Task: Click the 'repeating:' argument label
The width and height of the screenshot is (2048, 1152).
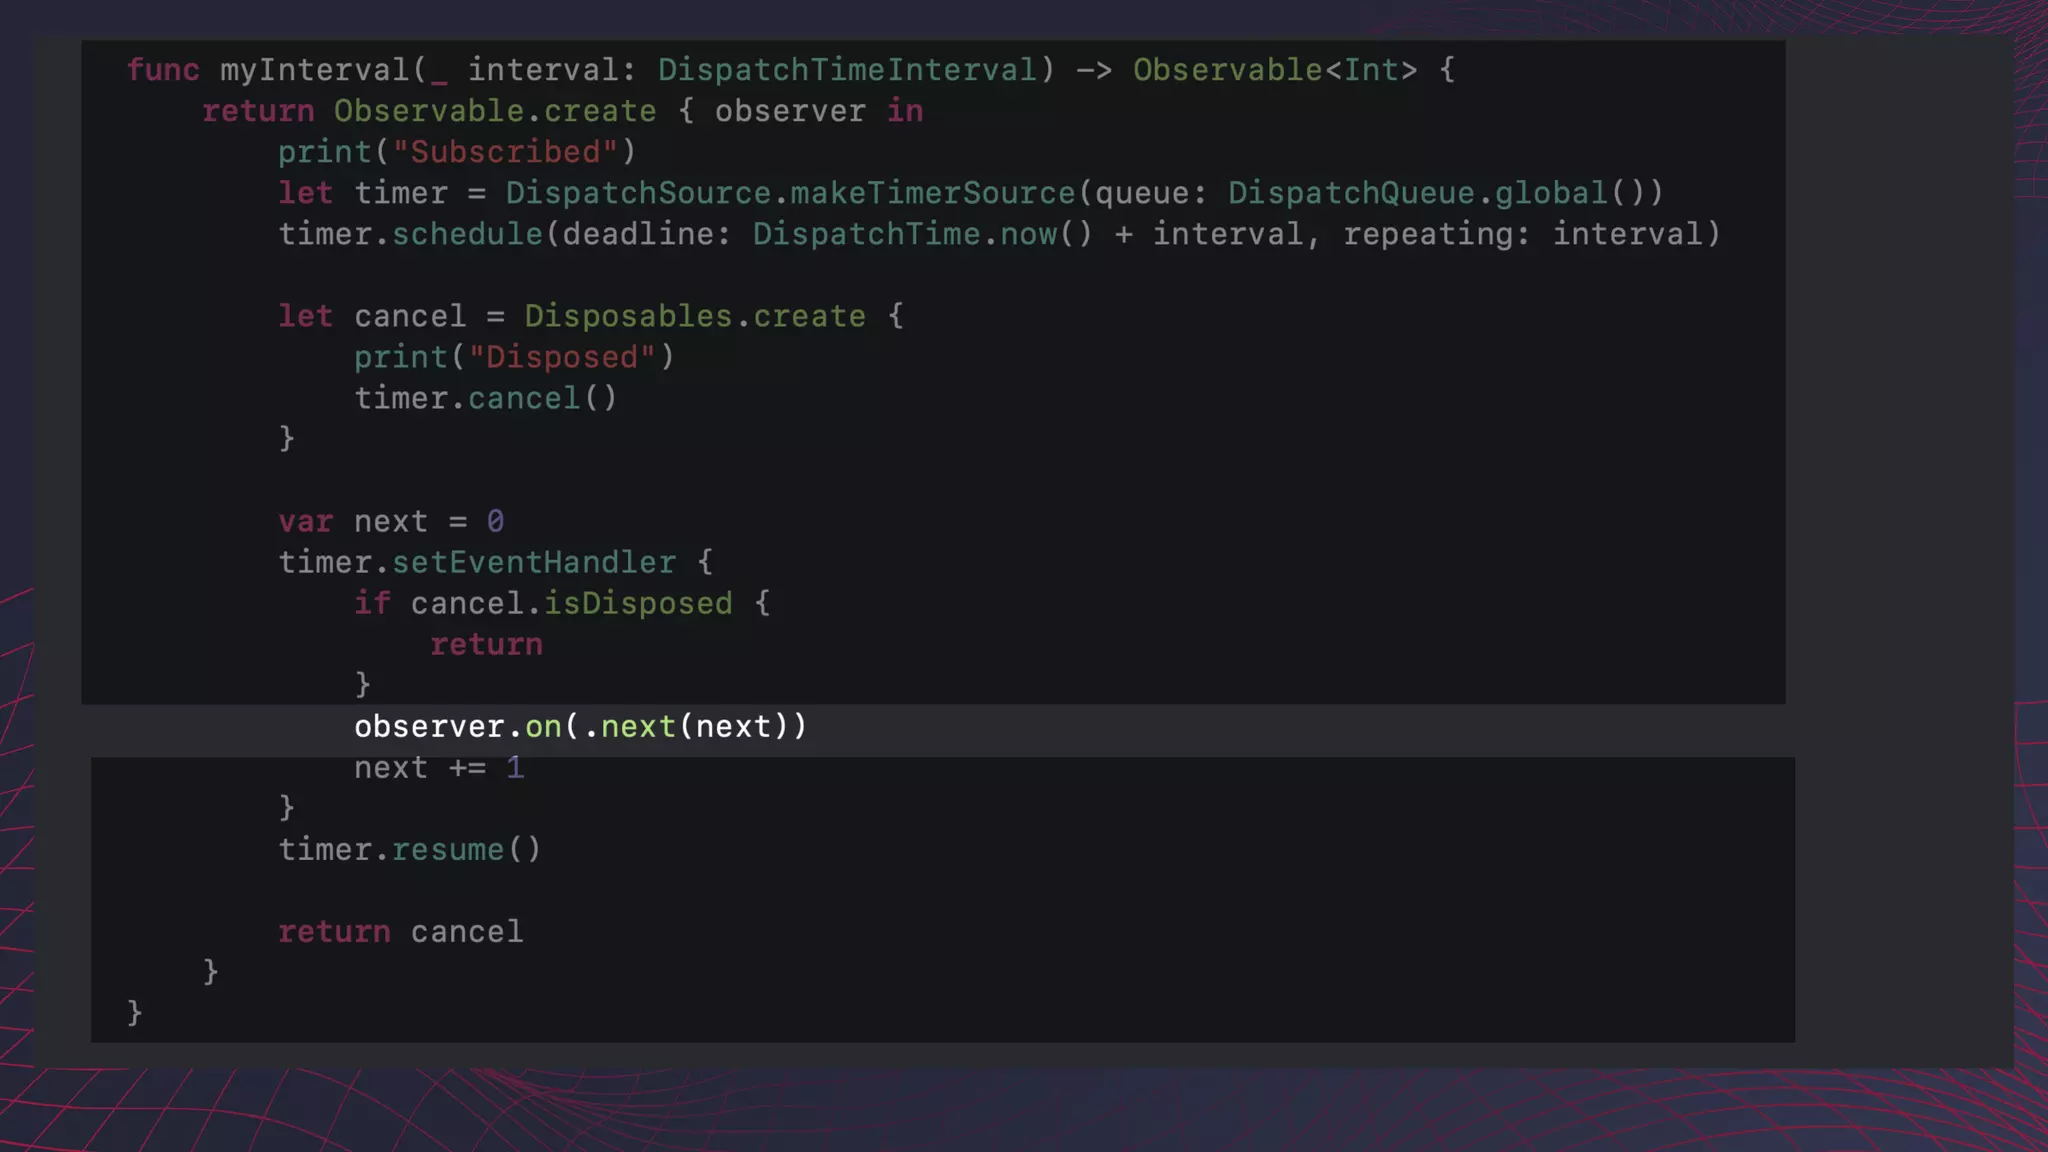Action: (1436, 234)
